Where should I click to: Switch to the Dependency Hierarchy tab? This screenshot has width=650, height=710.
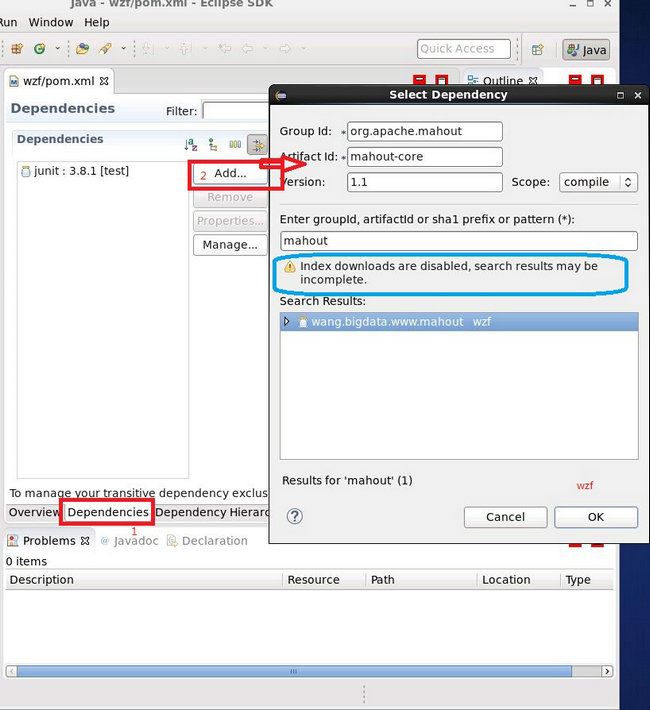pos(212,512)
